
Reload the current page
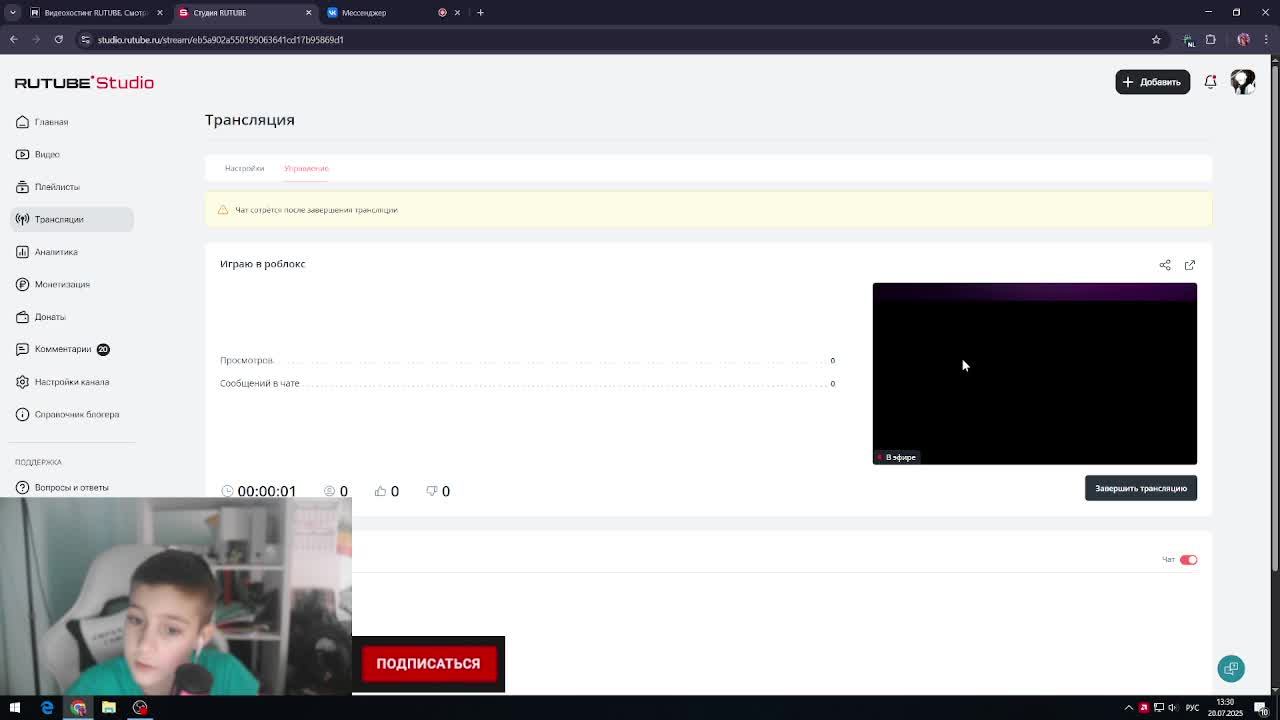[59, 40]
